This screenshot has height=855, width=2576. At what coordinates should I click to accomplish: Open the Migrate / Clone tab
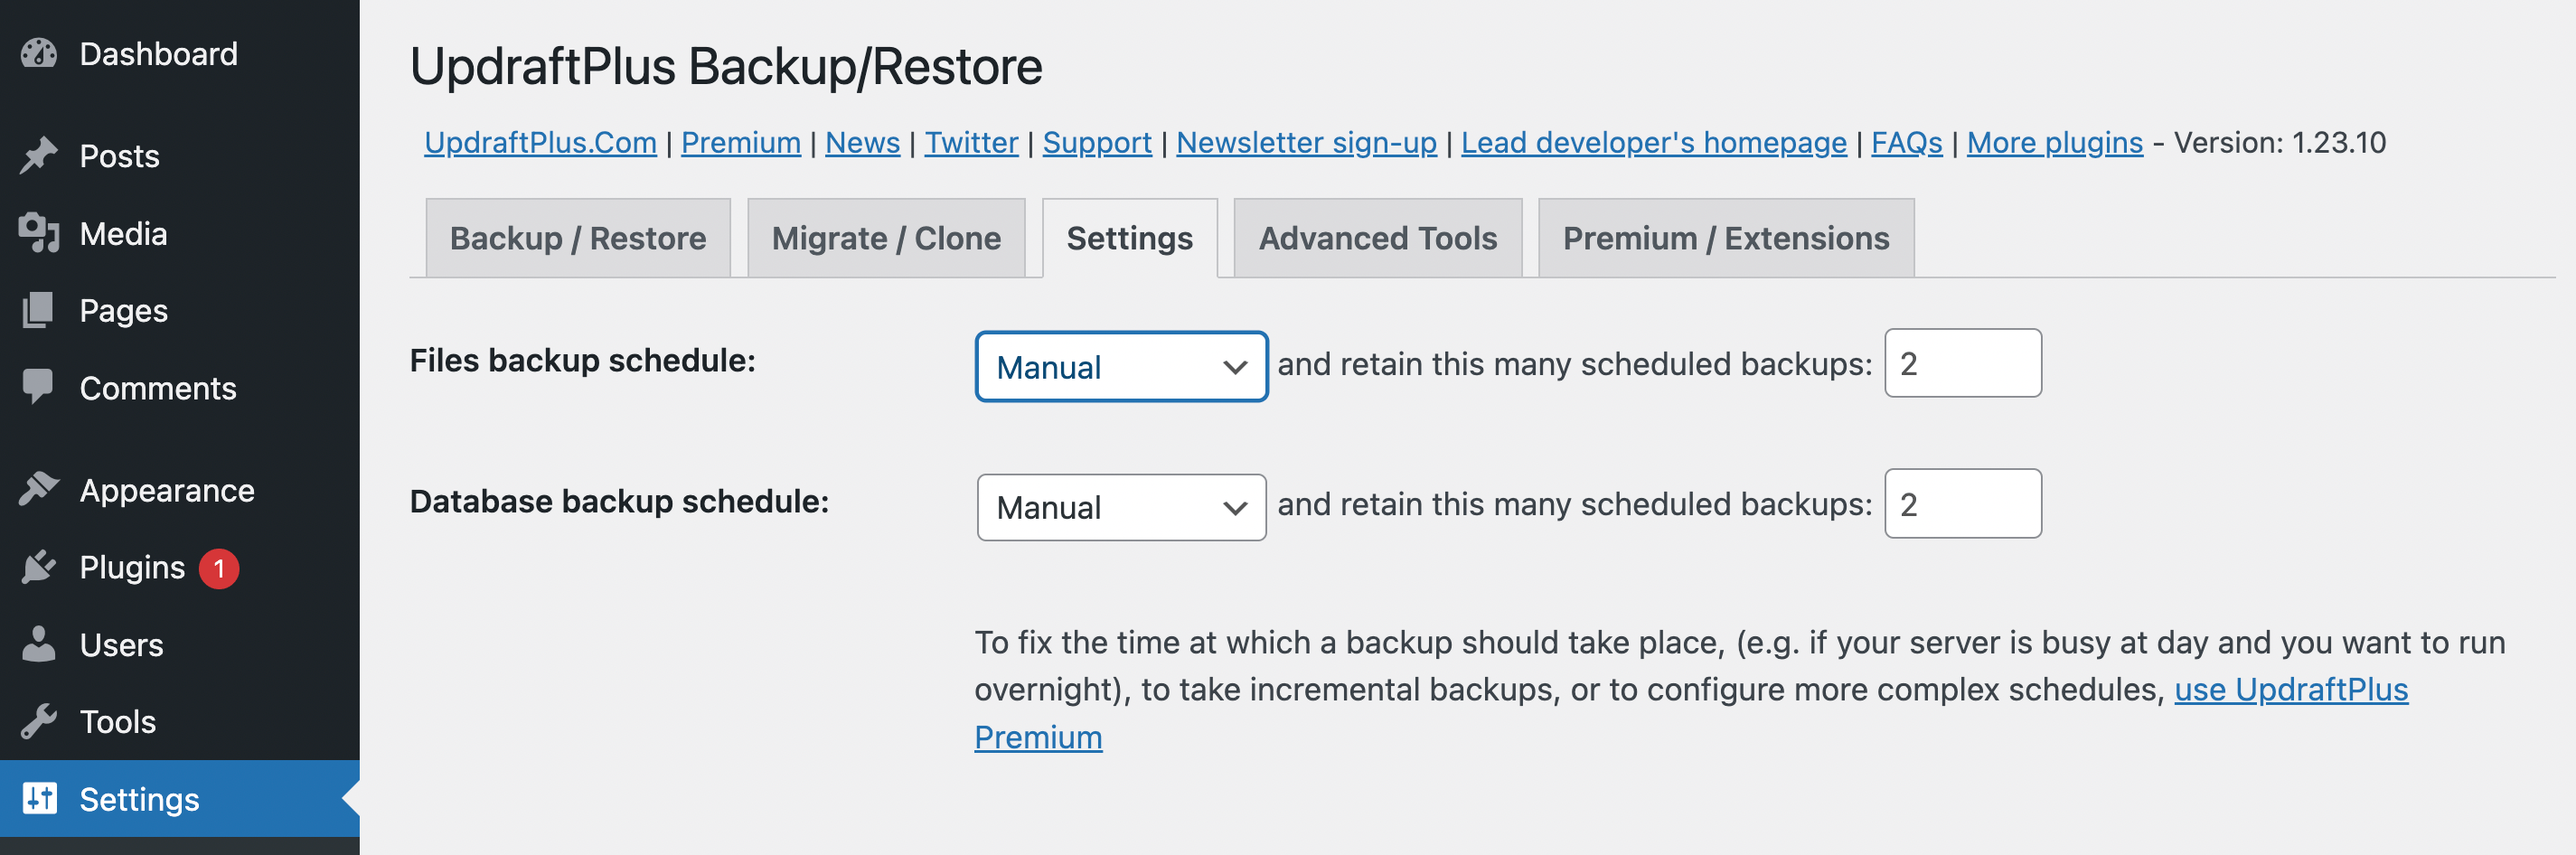point(885,238)
